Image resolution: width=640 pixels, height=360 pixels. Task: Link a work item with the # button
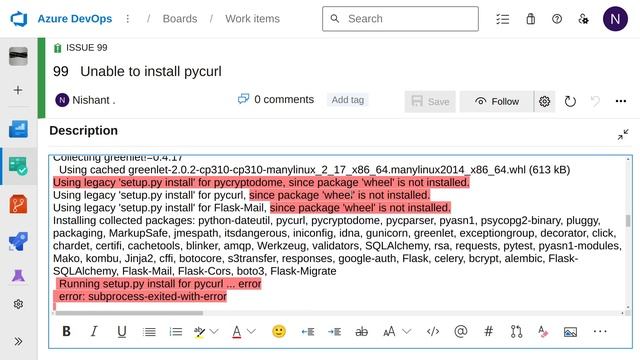(488, 331)
